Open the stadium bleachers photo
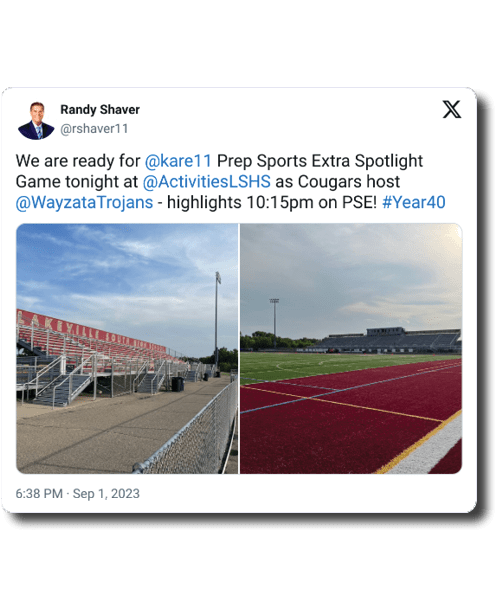 click(x=127, y=349)
